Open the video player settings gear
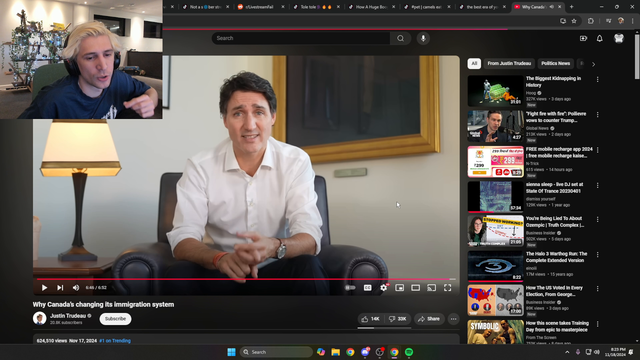The image size is (640, 360). pyautogui.click(x=384, y=288)
